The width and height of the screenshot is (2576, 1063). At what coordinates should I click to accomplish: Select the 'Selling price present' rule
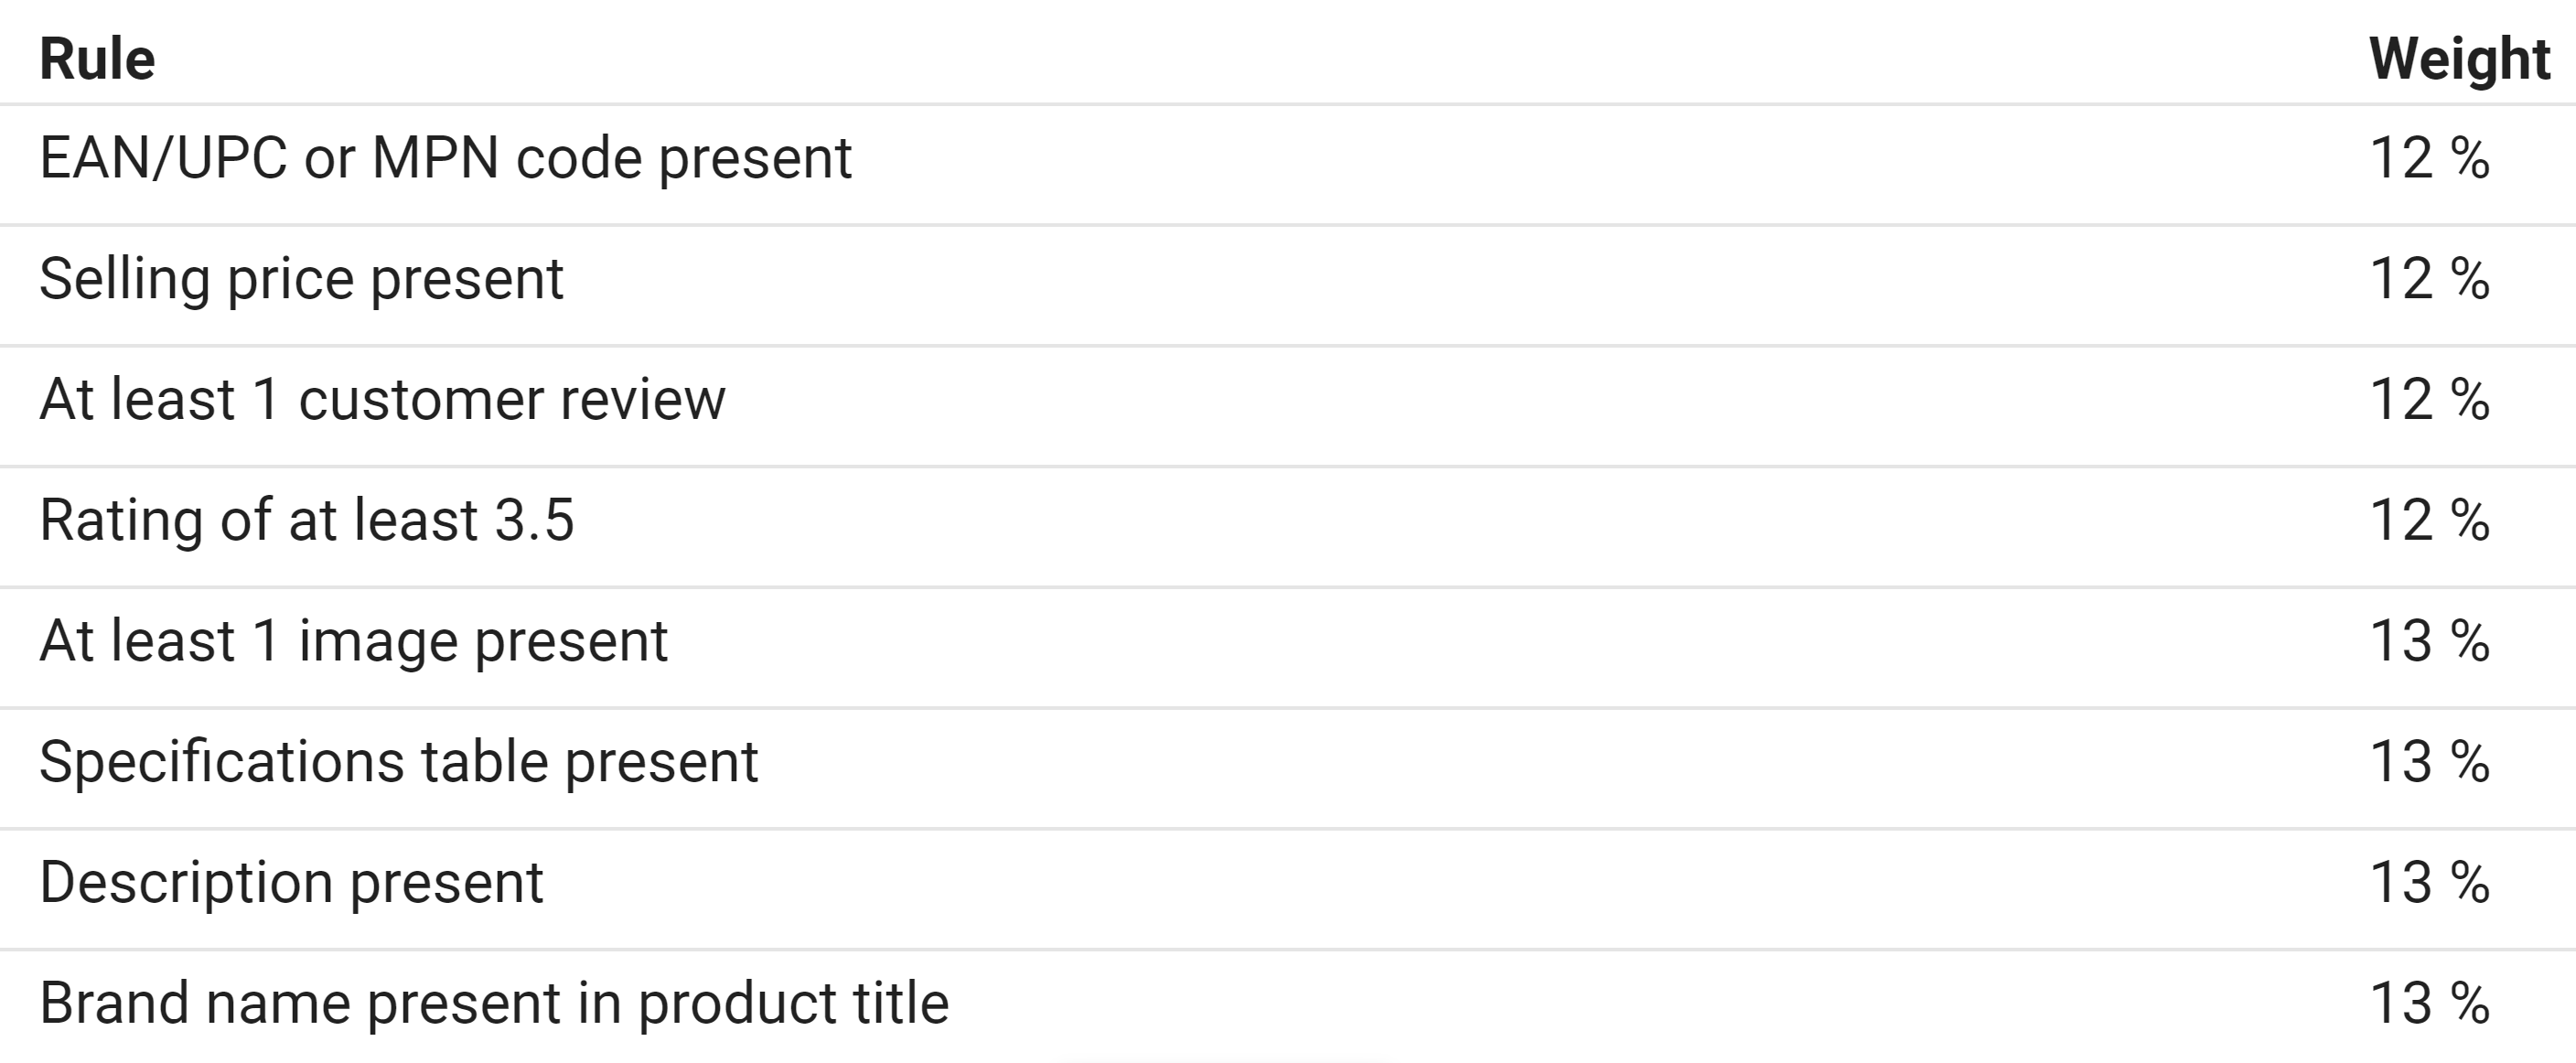pyautogui.click(x=301, y=278)
